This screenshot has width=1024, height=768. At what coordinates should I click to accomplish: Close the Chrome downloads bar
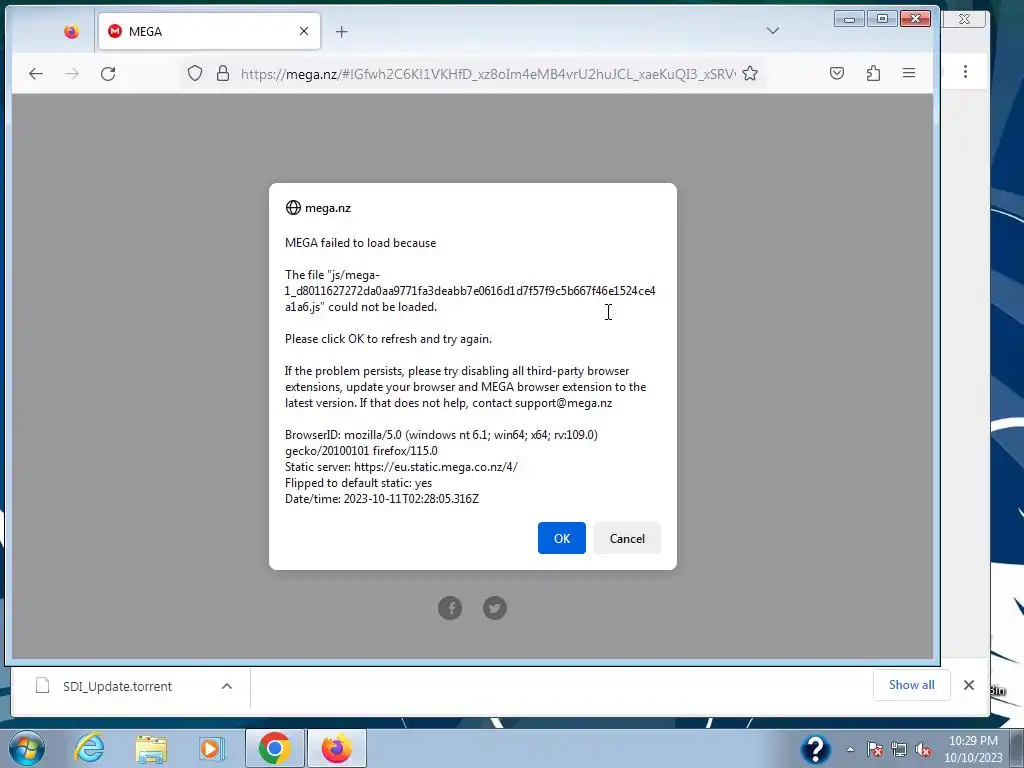coord(968,685)
